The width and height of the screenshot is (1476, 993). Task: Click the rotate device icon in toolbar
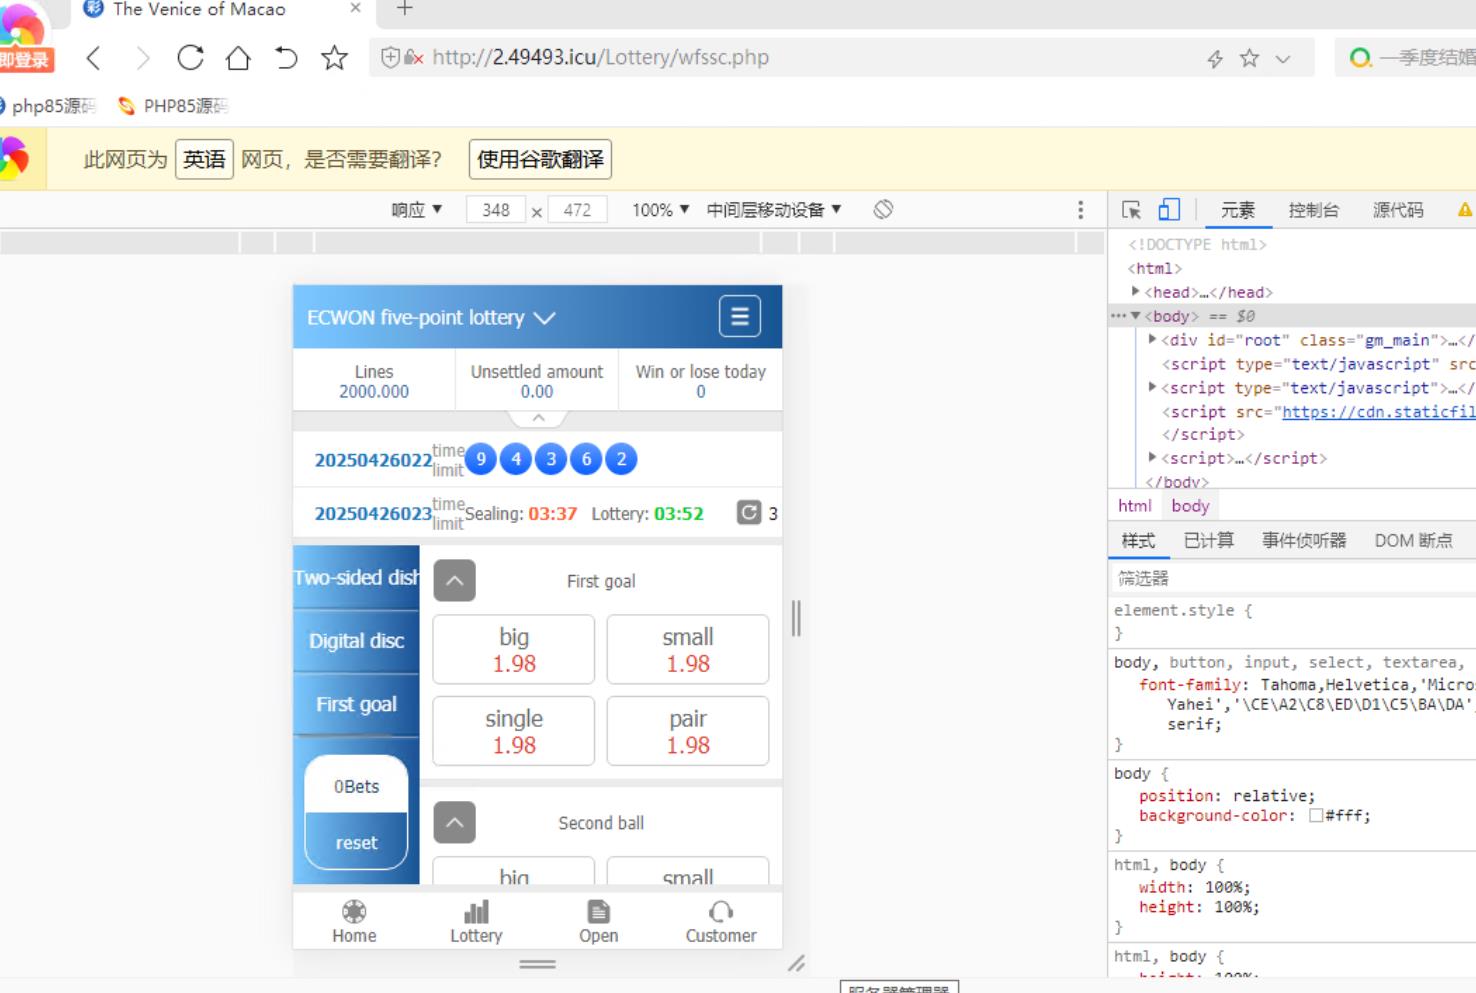point(883,210)
